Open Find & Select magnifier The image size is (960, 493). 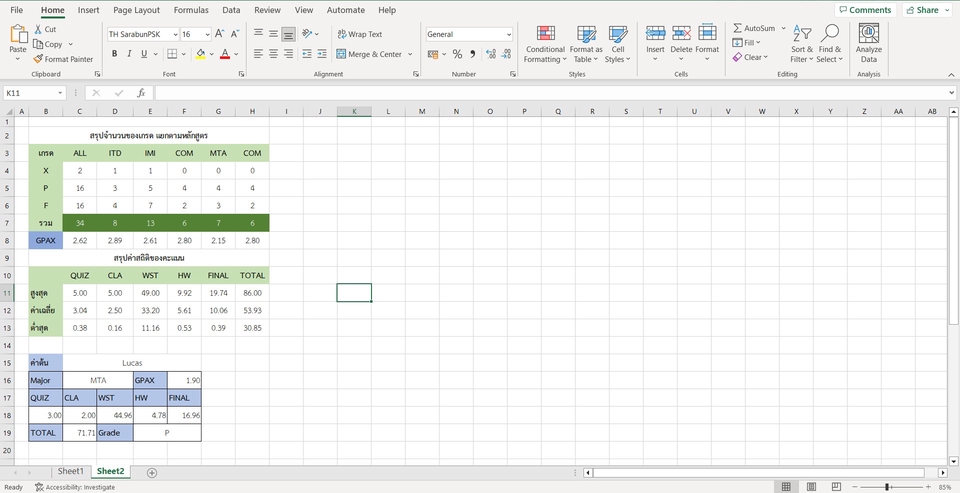click(830, 44)
